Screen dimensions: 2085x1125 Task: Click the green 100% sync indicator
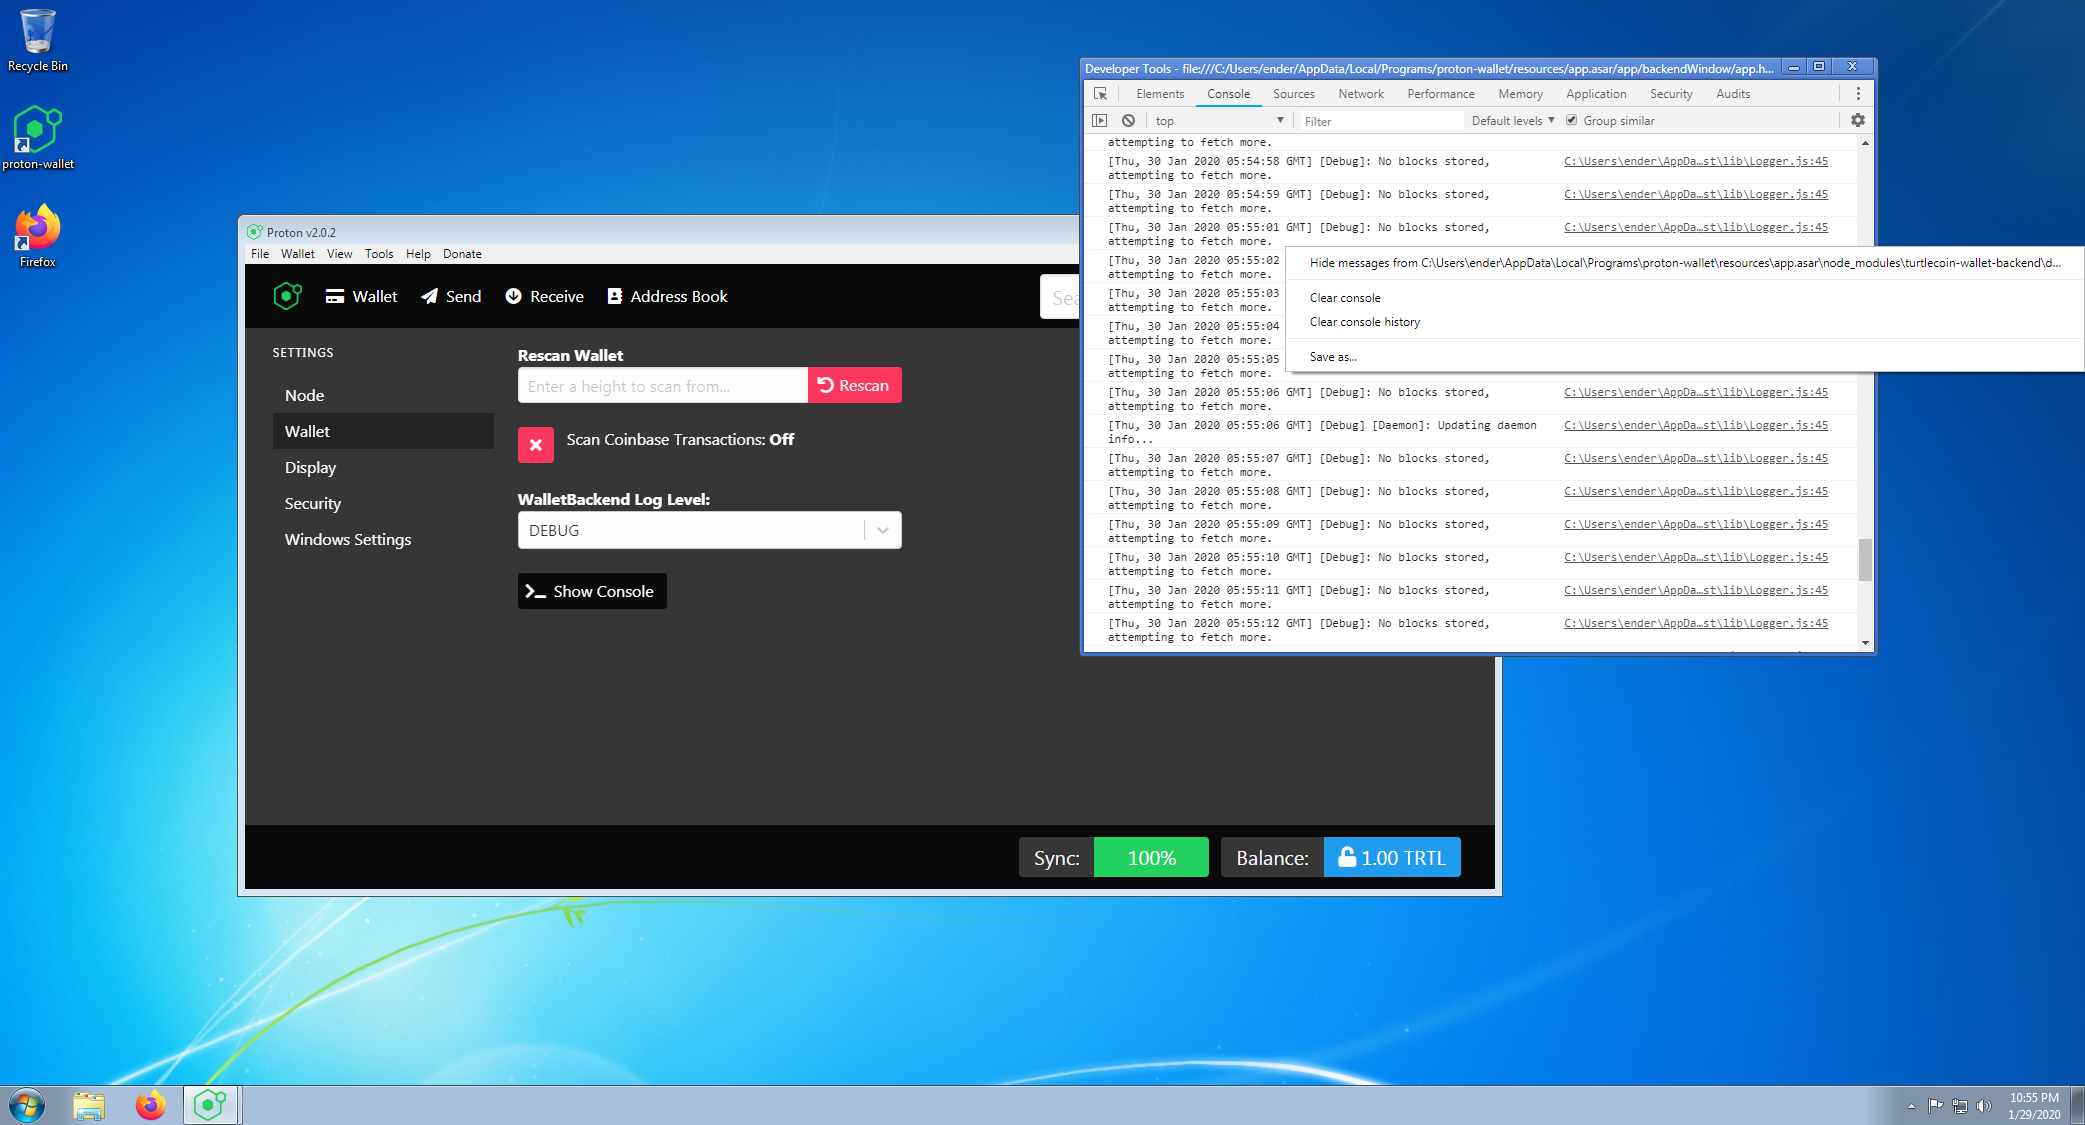pyautogui.click(x=1151, y=858)
